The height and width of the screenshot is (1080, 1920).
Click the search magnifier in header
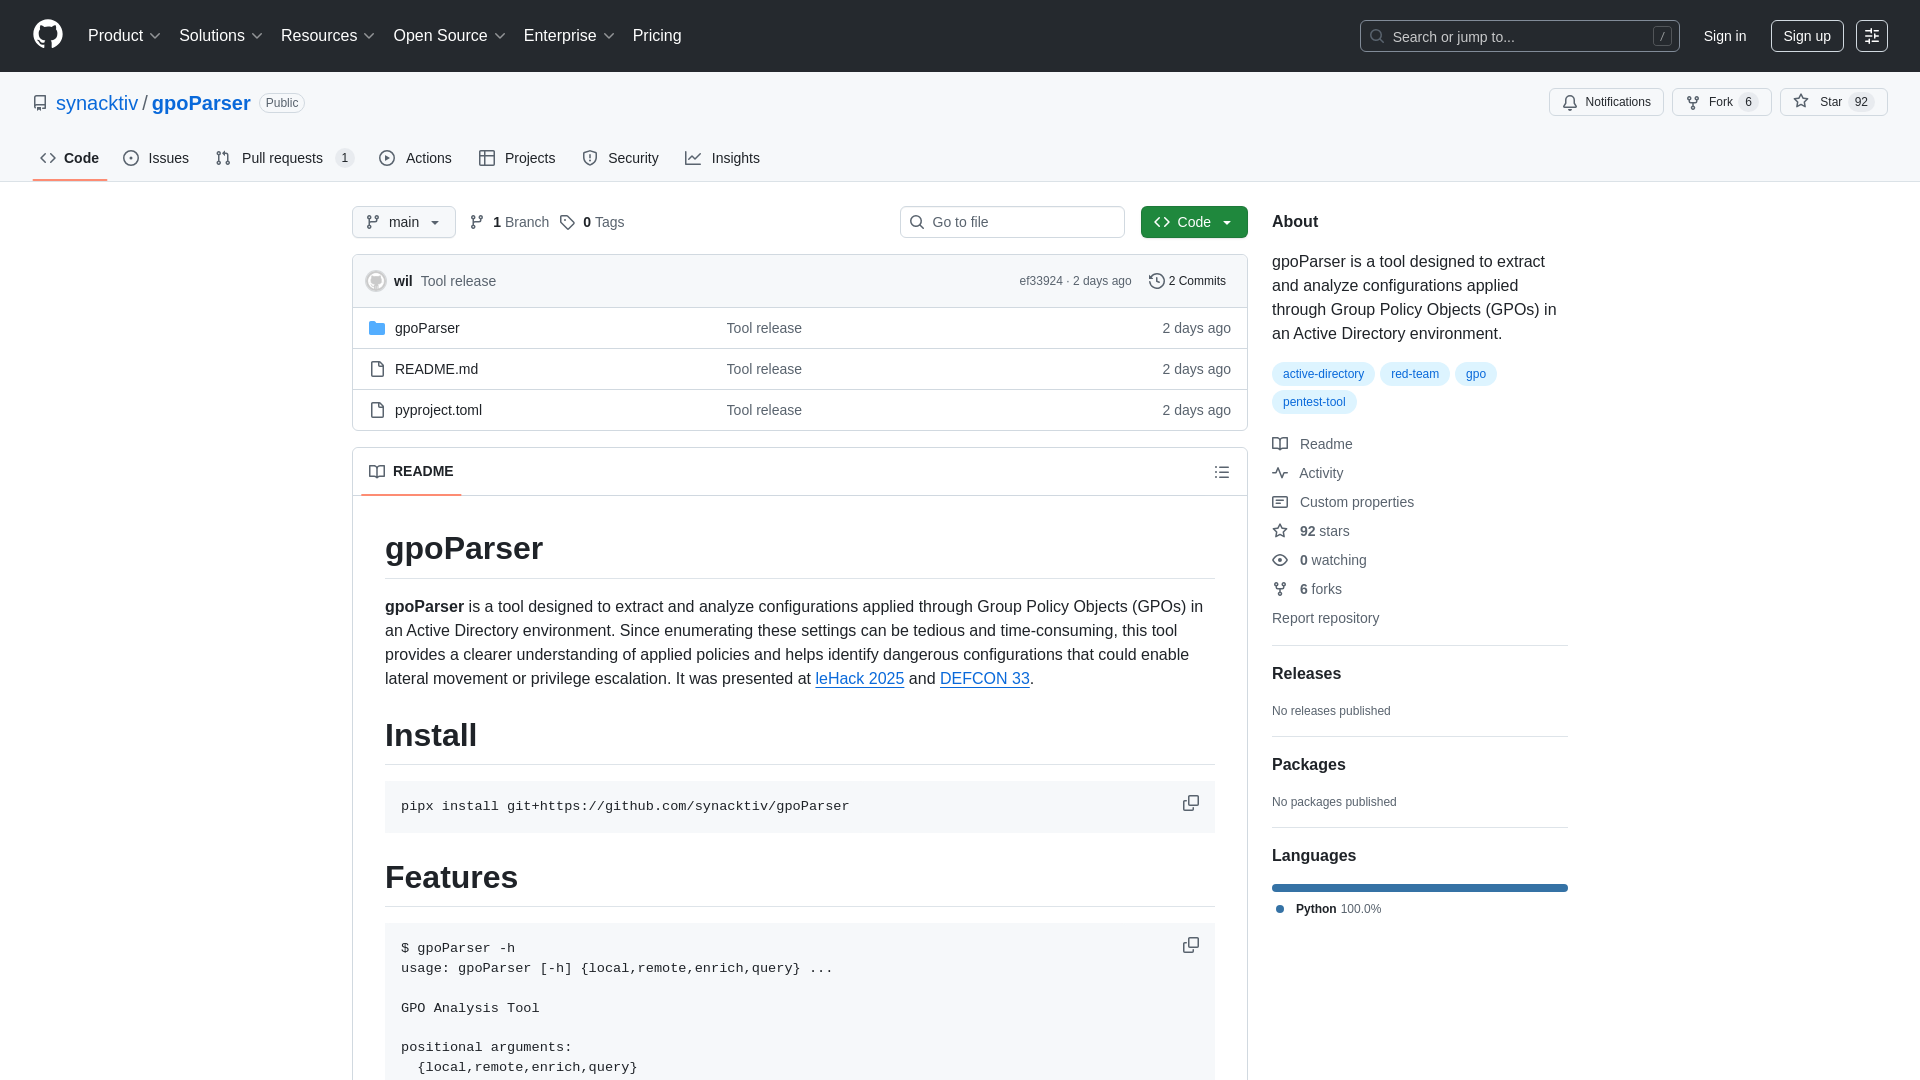coord(1377,36)
